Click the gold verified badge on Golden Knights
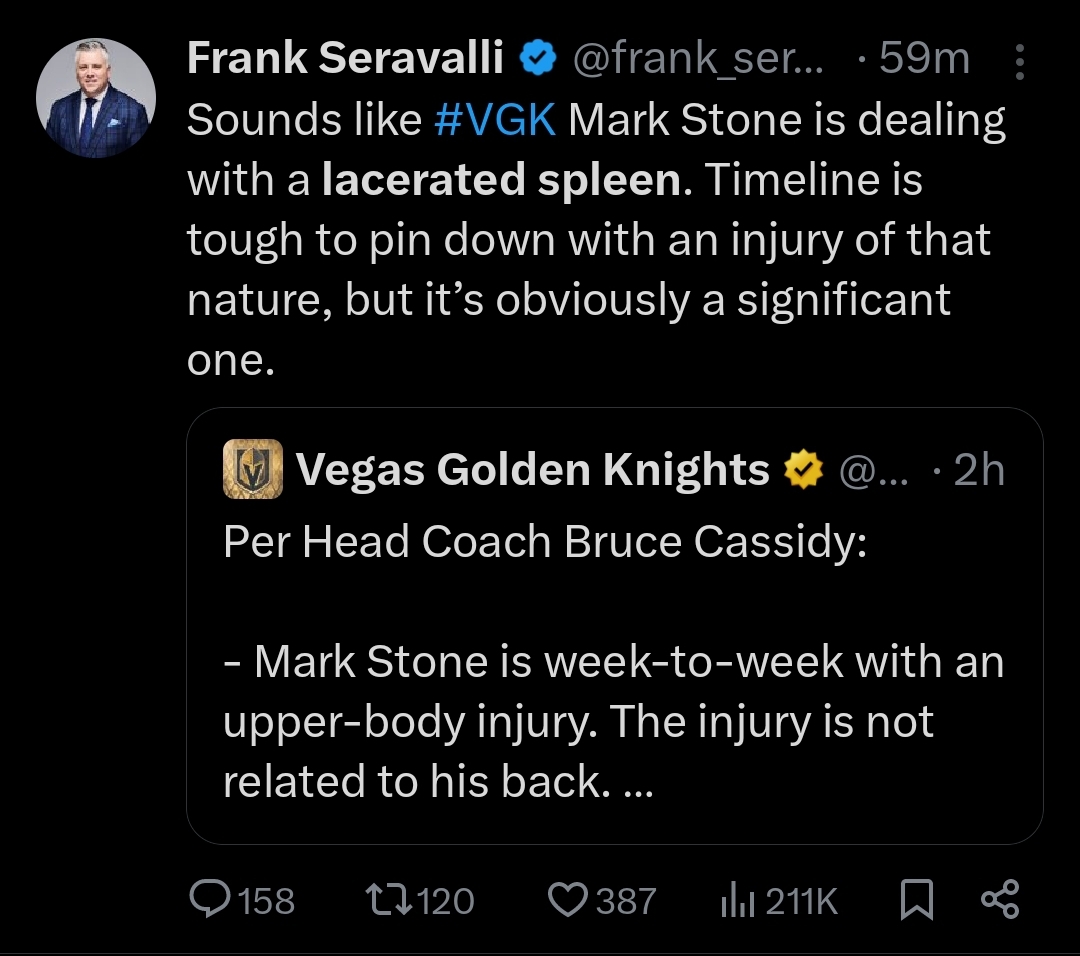Screen dimensions: 1080x956 point(803,470)
